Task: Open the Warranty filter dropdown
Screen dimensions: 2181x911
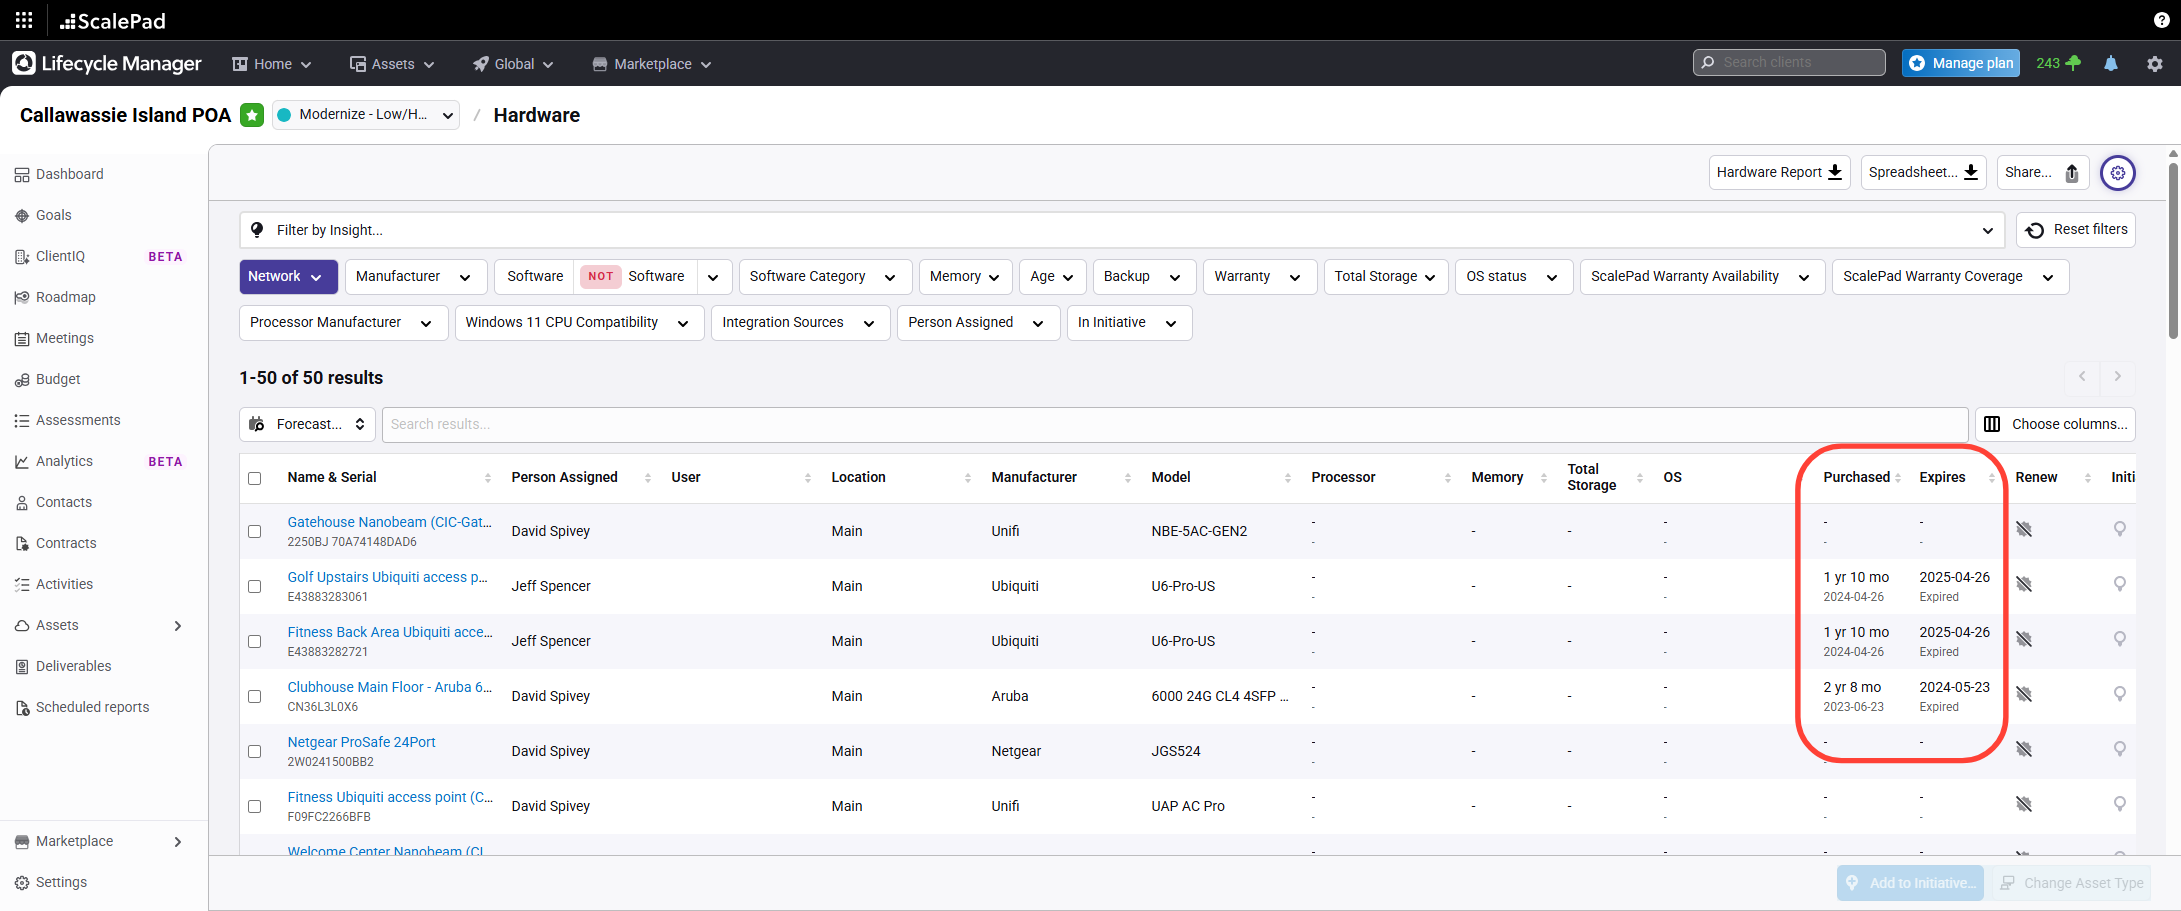Action: [1258, 277]
